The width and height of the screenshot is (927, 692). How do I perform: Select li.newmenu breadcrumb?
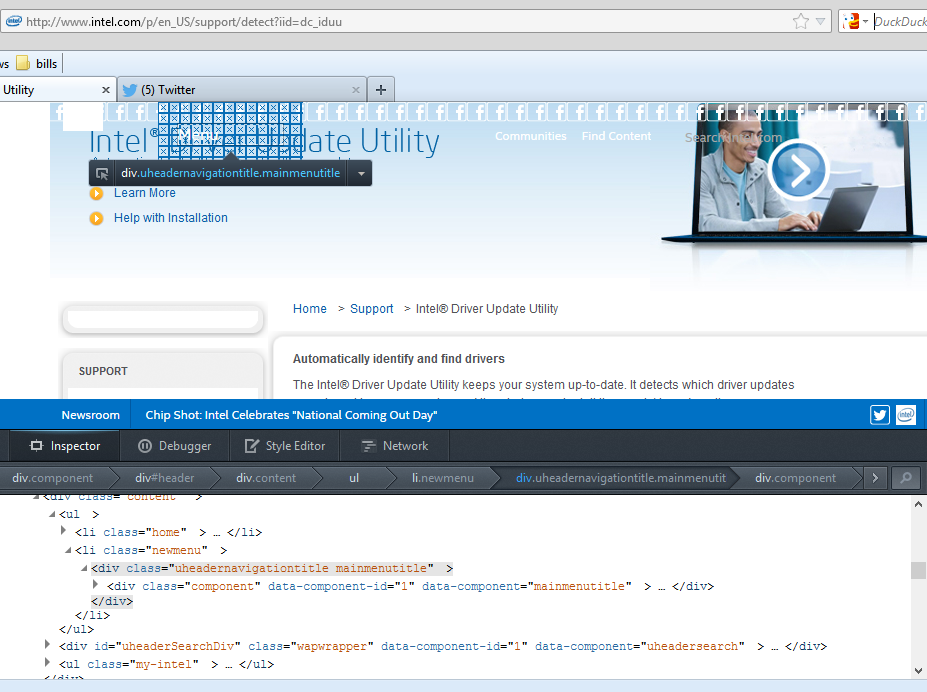click(443, 478)
